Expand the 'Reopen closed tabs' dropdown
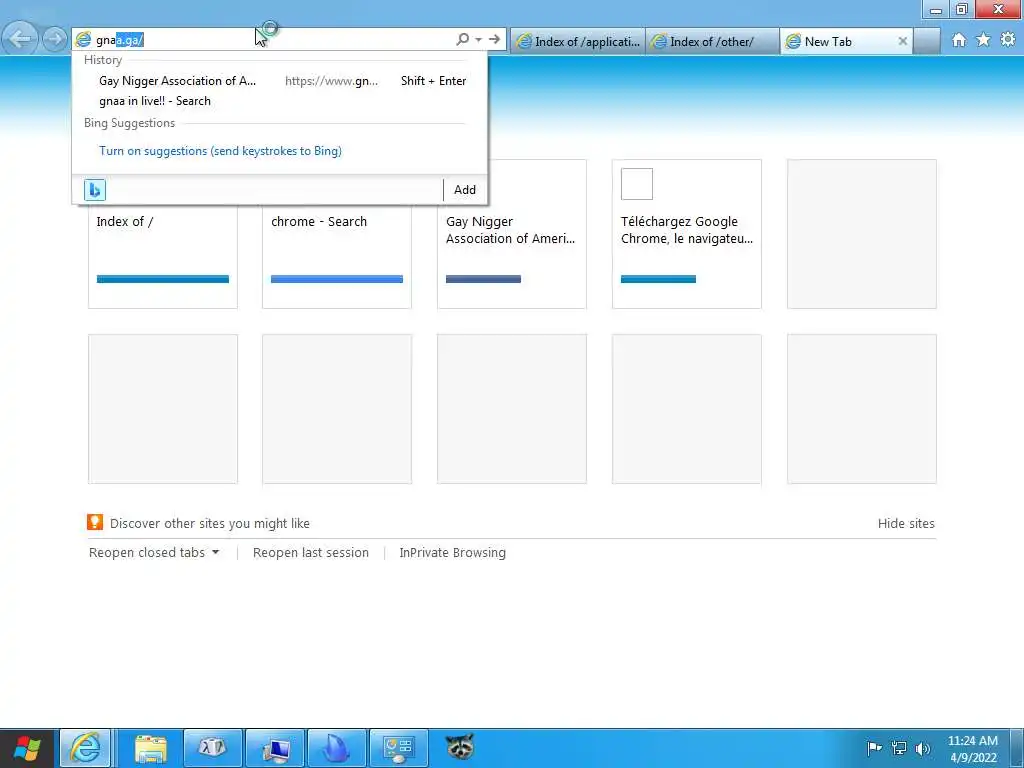1024x768 pixels. pos(154,553)
